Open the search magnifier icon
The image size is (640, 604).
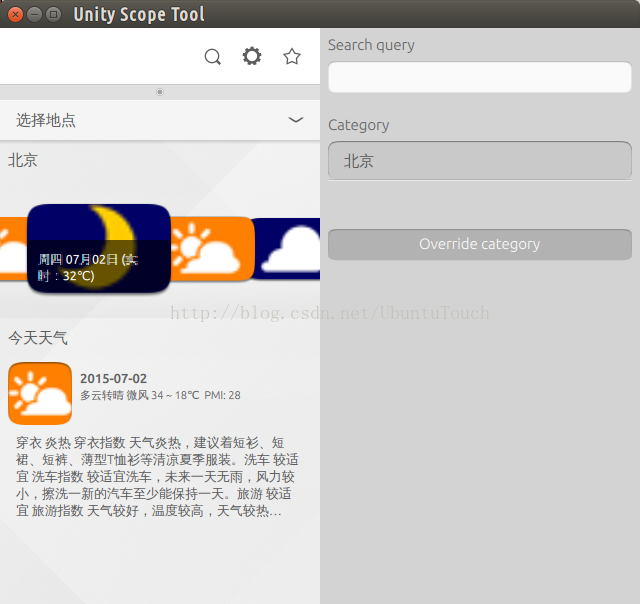click(x=213, y=57)
